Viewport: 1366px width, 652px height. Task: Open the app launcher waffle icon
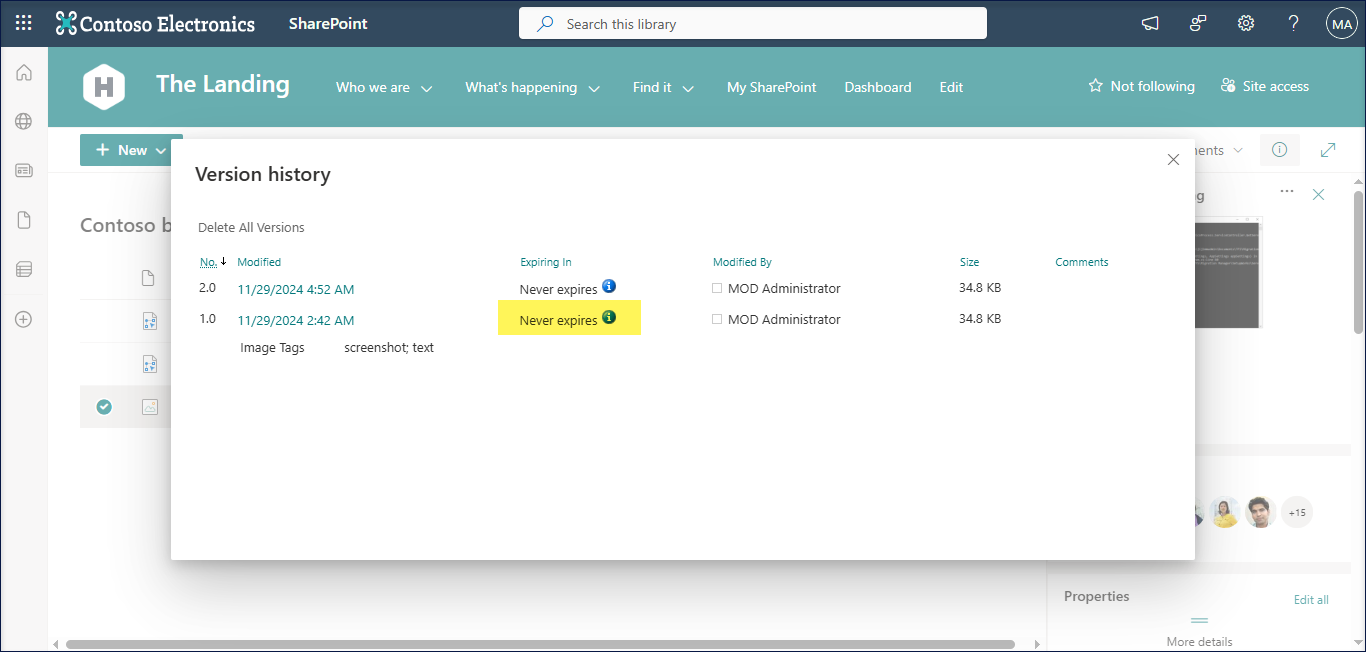tap(24, 24)
